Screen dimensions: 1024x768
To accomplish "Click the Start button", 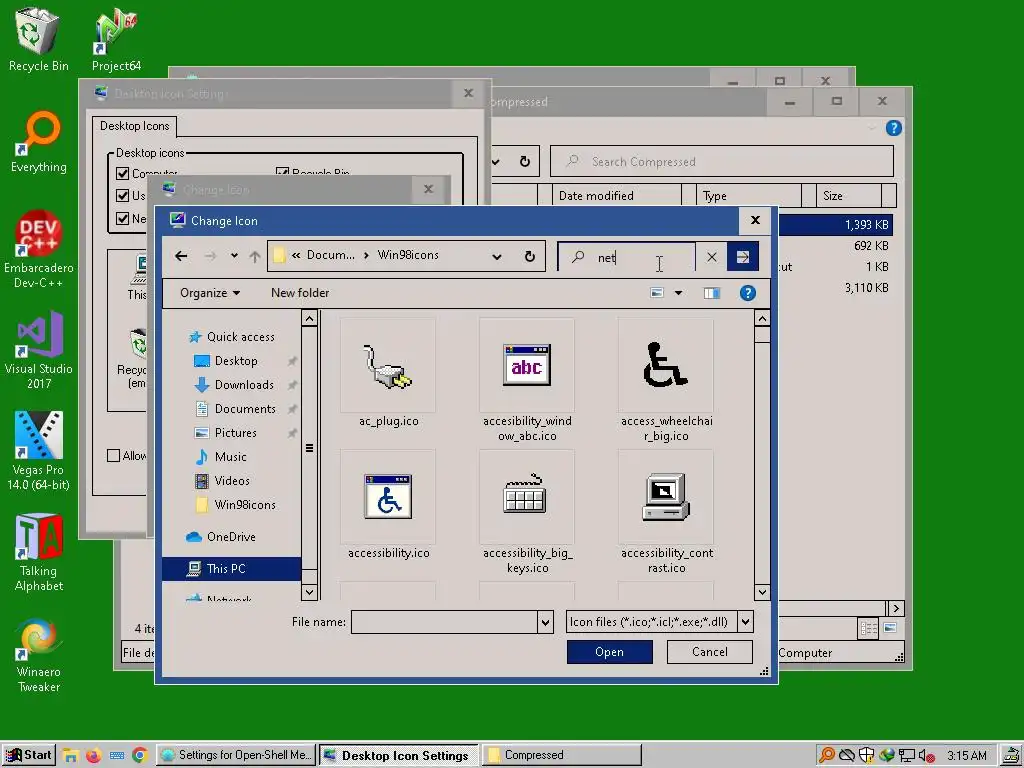I will click(28, 755).
